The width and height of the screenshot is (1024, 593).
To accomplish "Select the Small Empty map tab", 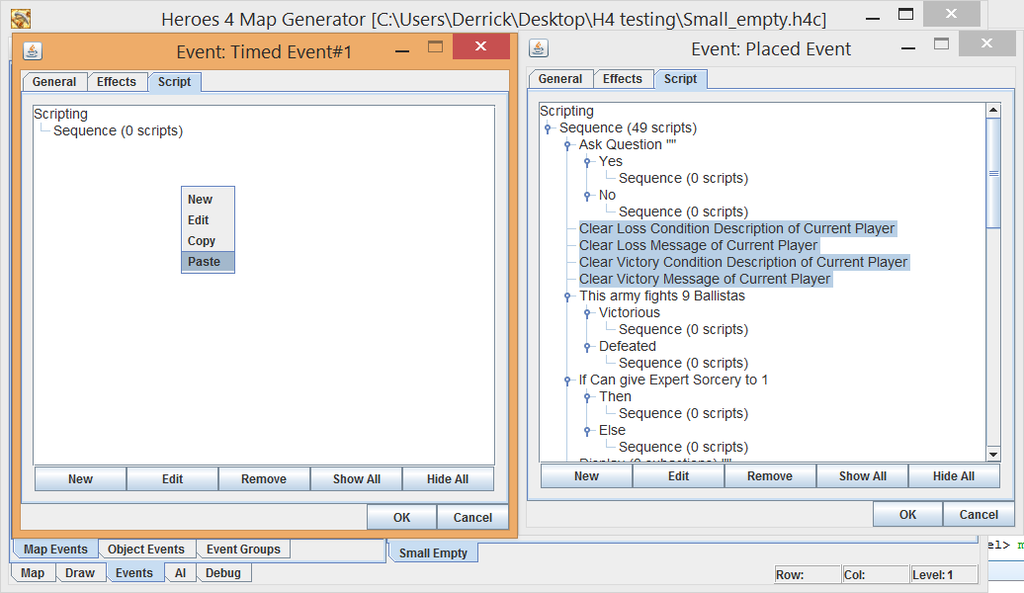I will pyautogui.click(x=434, y=553).
